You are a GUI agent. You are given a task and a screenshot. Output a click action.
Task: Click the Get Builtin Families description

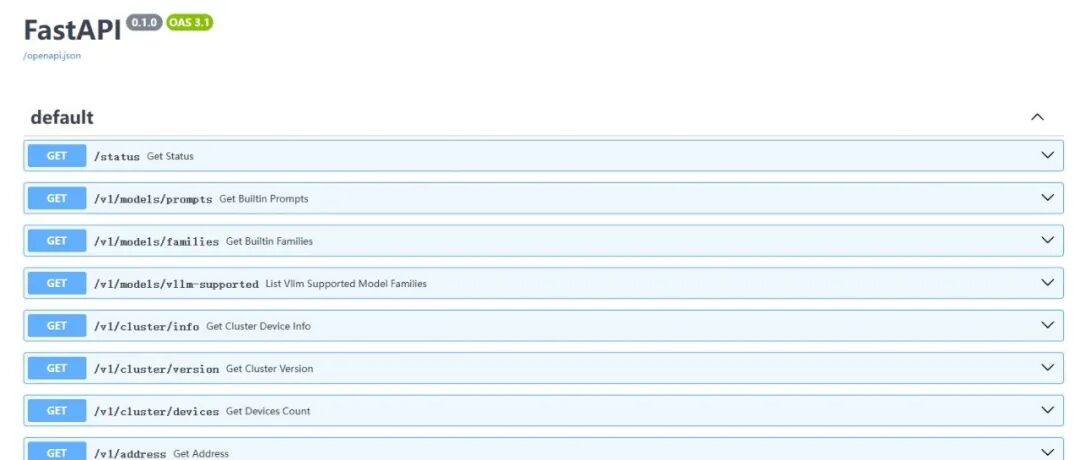(269, 241)
